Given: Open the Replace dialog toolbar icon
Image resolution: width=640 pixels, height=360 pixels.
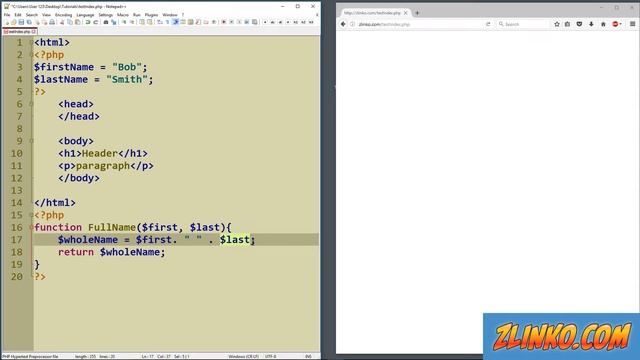Looking at the screenshot, I should point(113,22).
